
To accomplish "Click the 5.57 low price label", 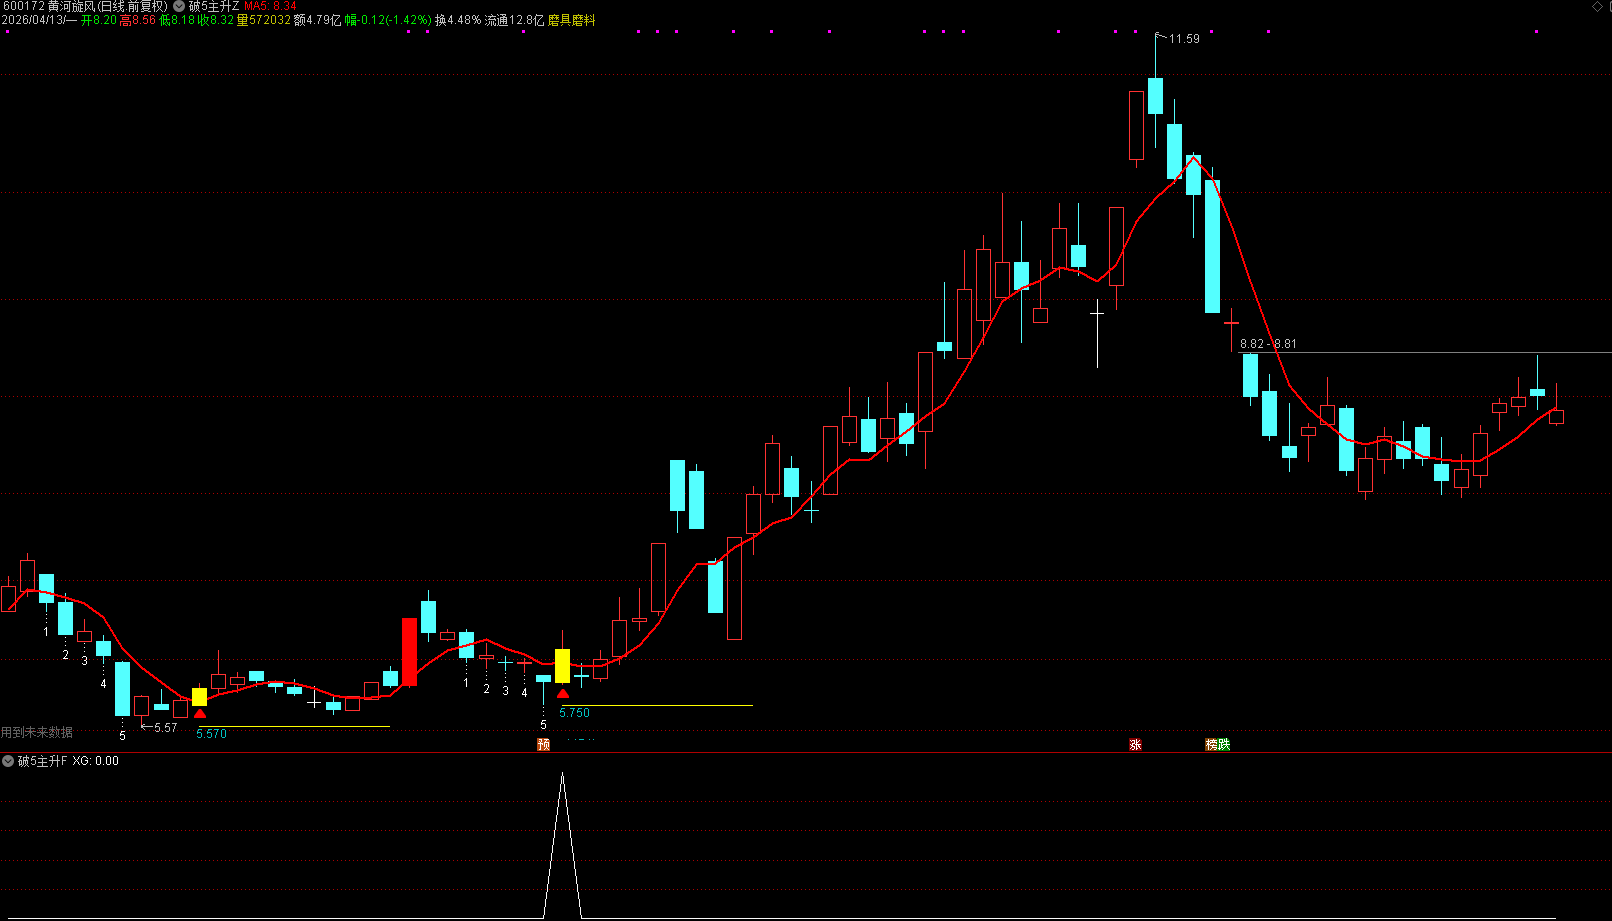I will 165,727.
